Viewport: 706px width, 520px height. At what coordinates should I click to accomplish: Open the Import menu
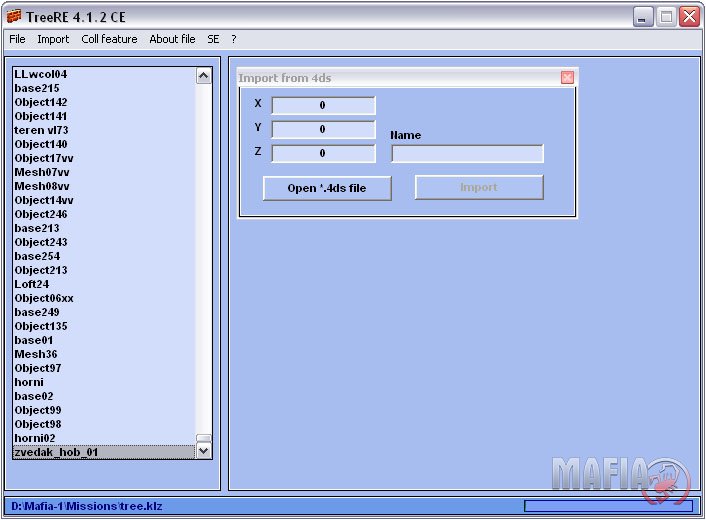[x=53, y=39]
